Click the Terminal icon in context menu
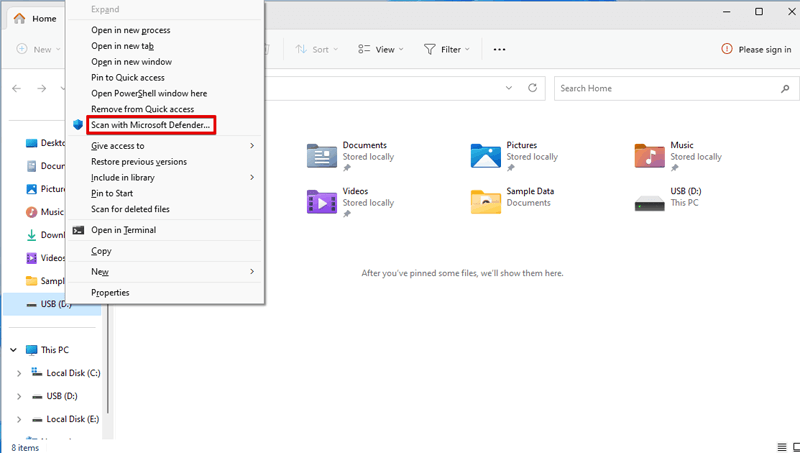 coord(78,230)
